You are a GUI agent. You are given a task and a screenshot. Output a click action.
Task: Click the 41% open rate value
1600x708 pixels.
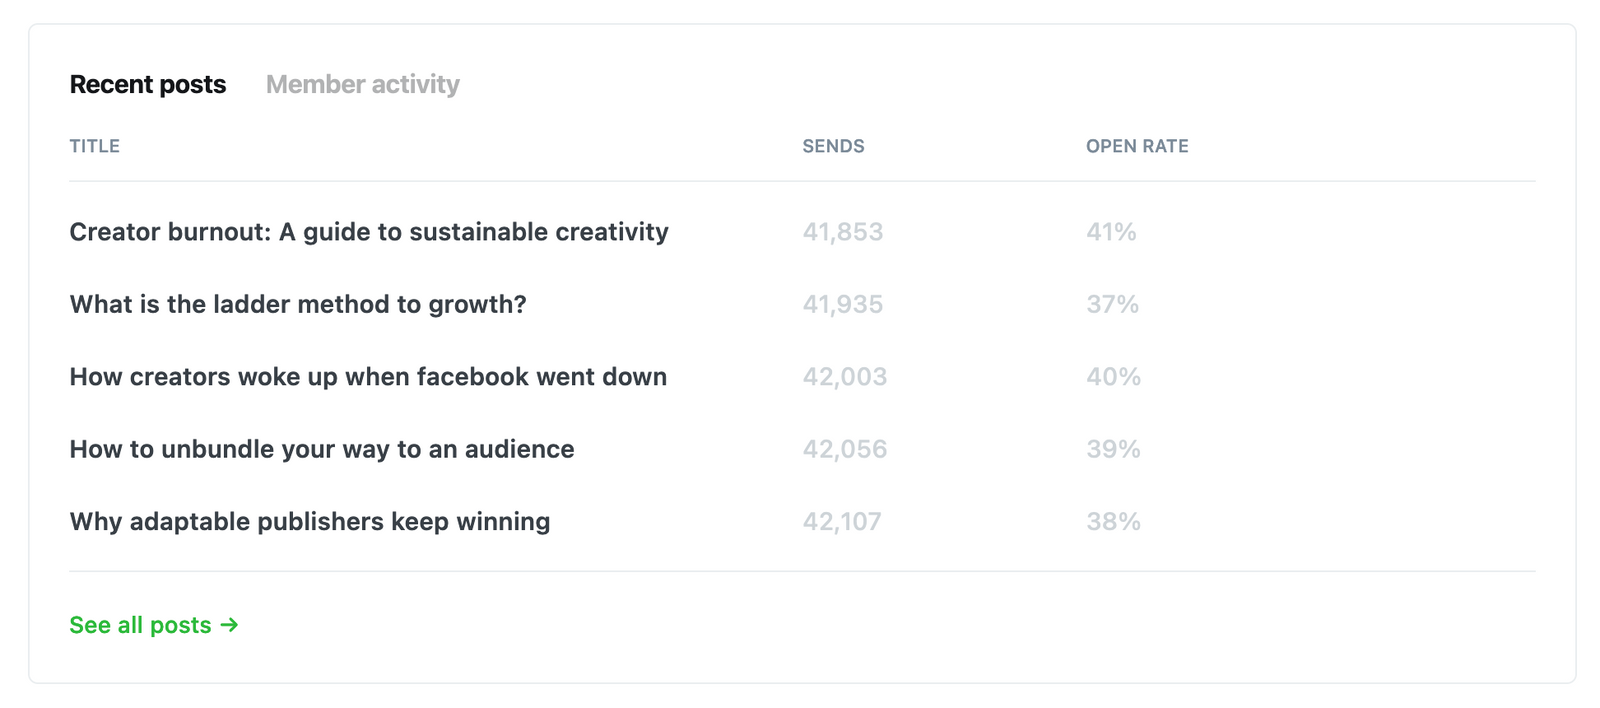click(1111, 232)
